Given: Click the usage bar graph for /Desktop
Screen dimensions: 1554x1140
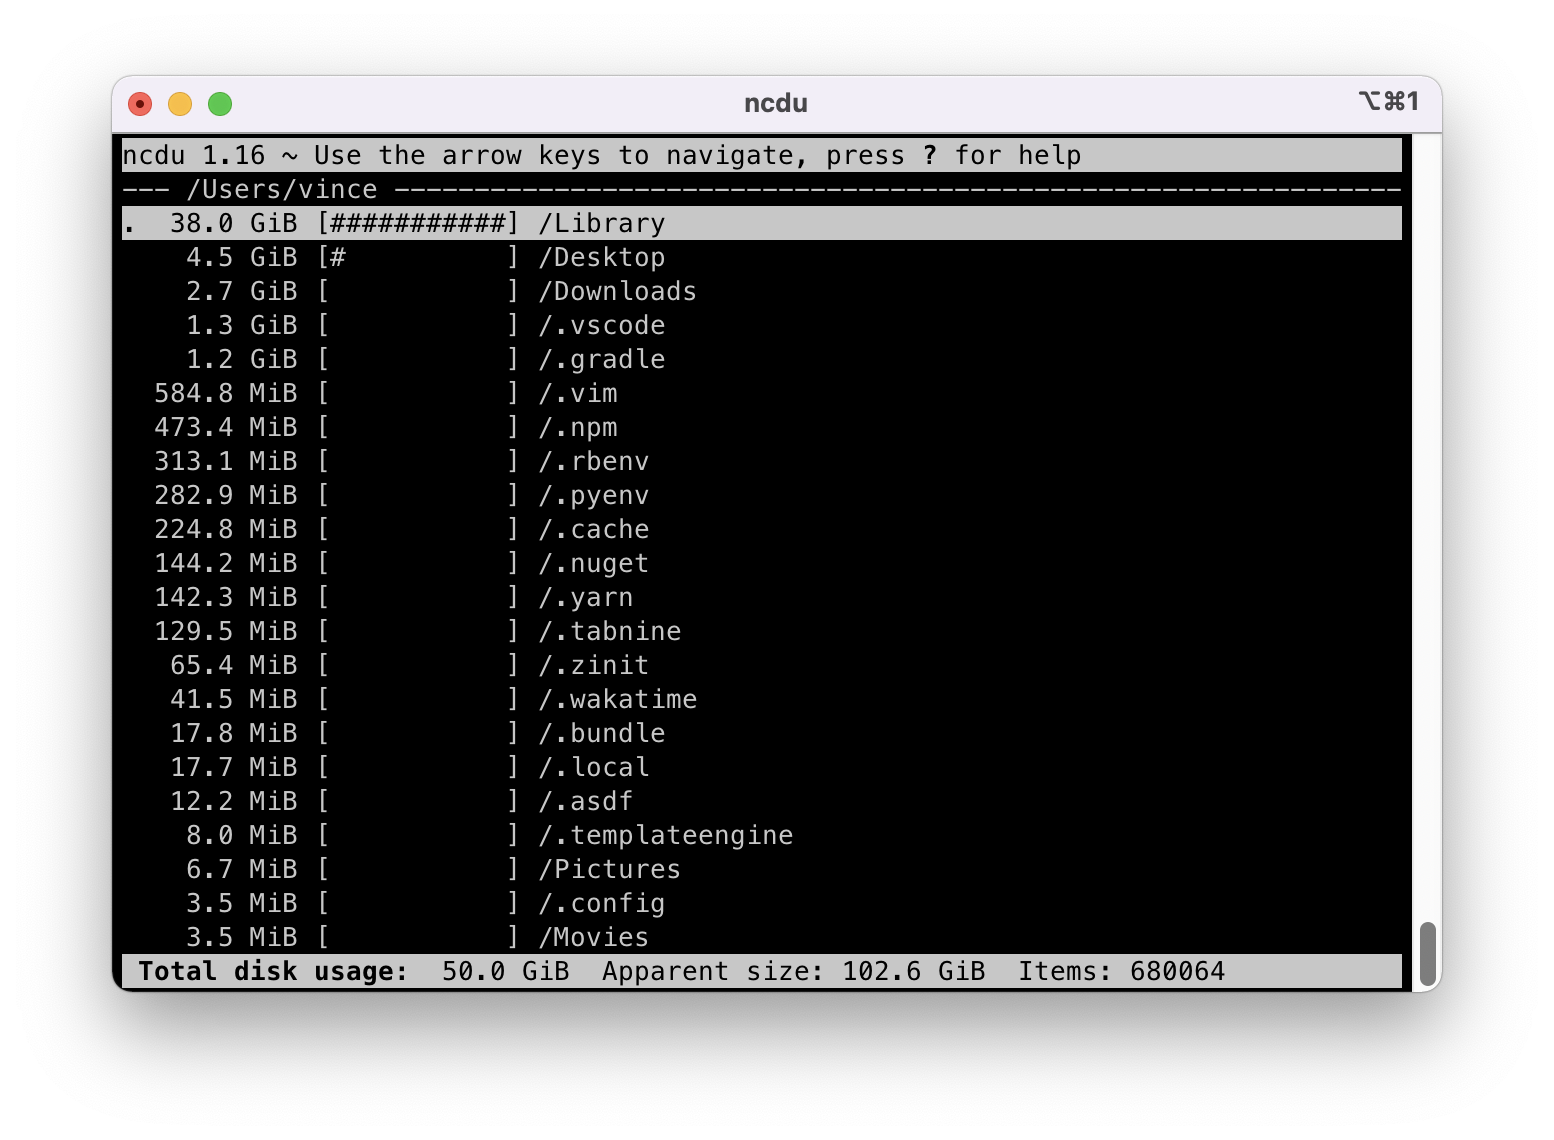Looking at the screenshot, I should coord(418,257).
